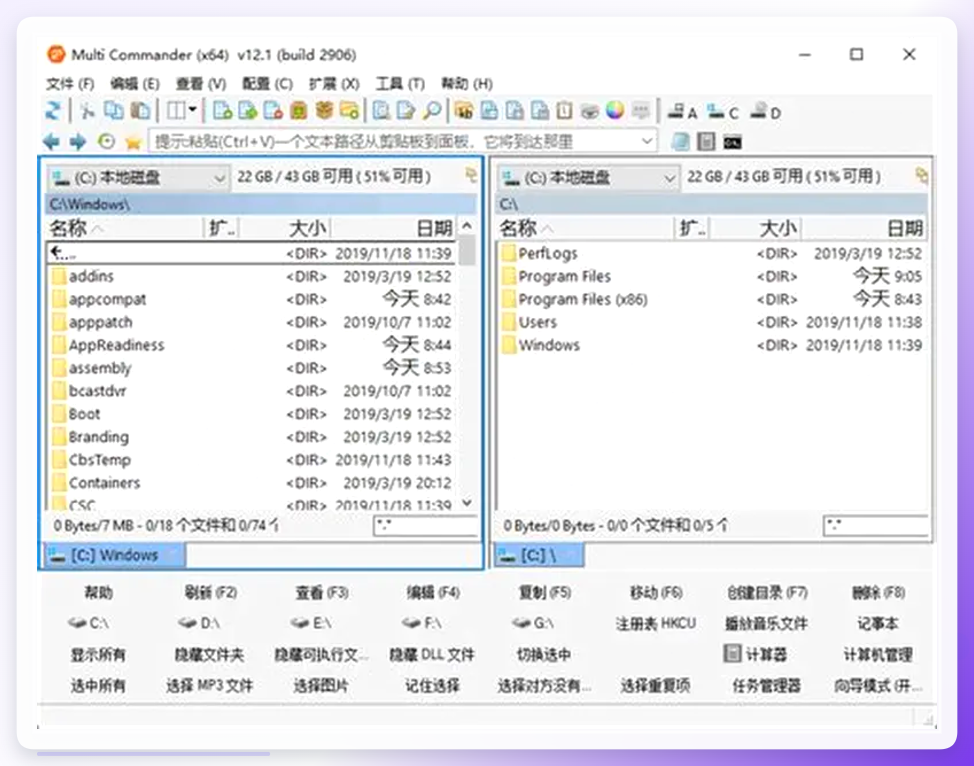Select the PerfLogs folder

pos(712,253)
